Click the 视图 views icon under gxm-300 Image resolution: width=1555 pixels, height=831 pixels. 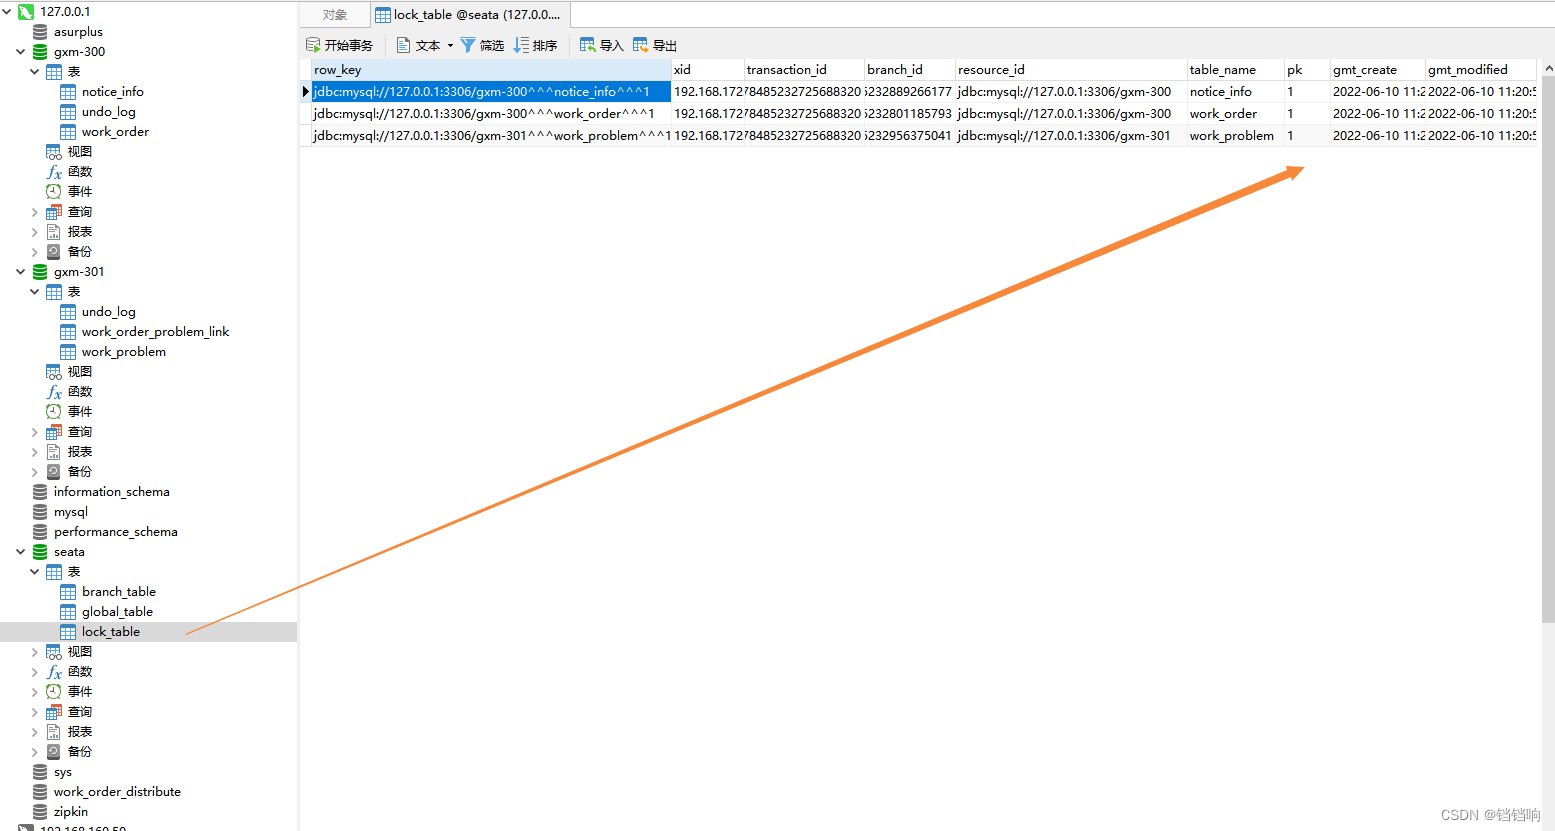[54, 152]
